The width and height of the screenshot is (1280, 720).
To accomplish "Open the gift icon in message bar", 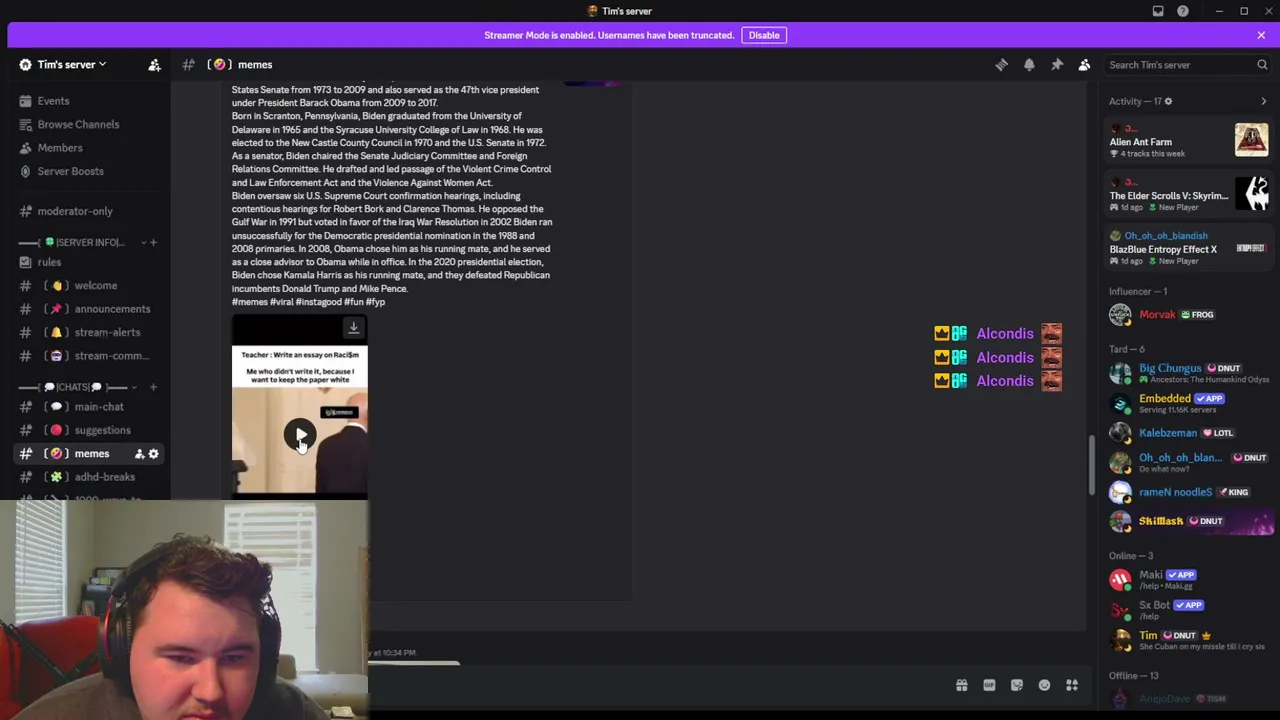I will pyautogui.click(x=961, y=685).
